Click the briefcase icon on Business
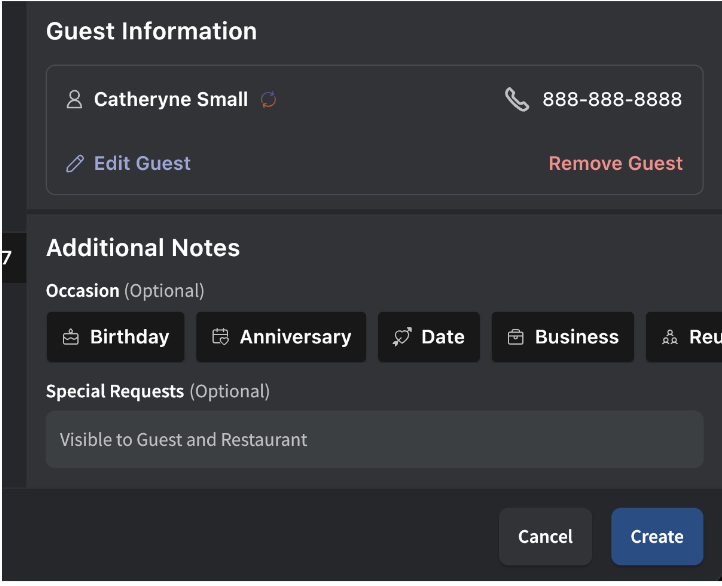The height and width of the screenshot is (586, 722). [516, 338]
